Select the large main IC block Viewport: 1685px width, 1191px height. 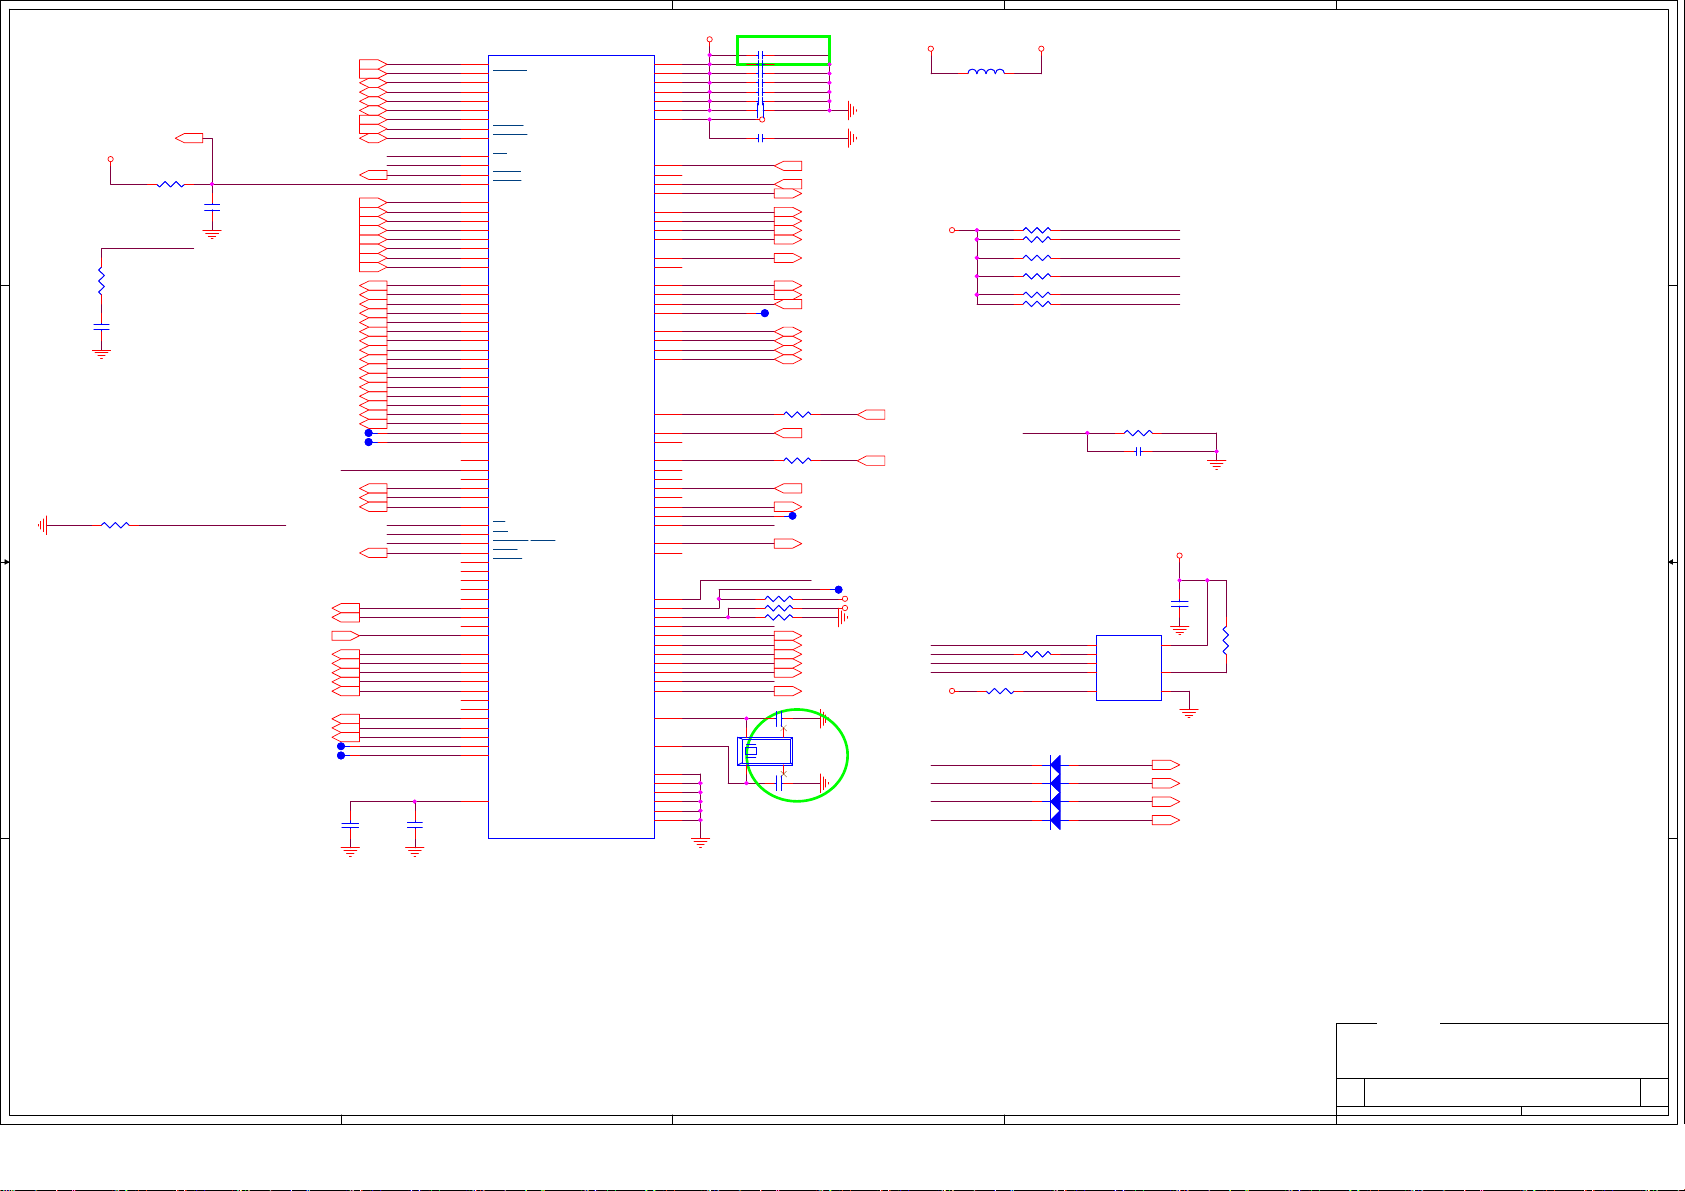tap(571, 446)
